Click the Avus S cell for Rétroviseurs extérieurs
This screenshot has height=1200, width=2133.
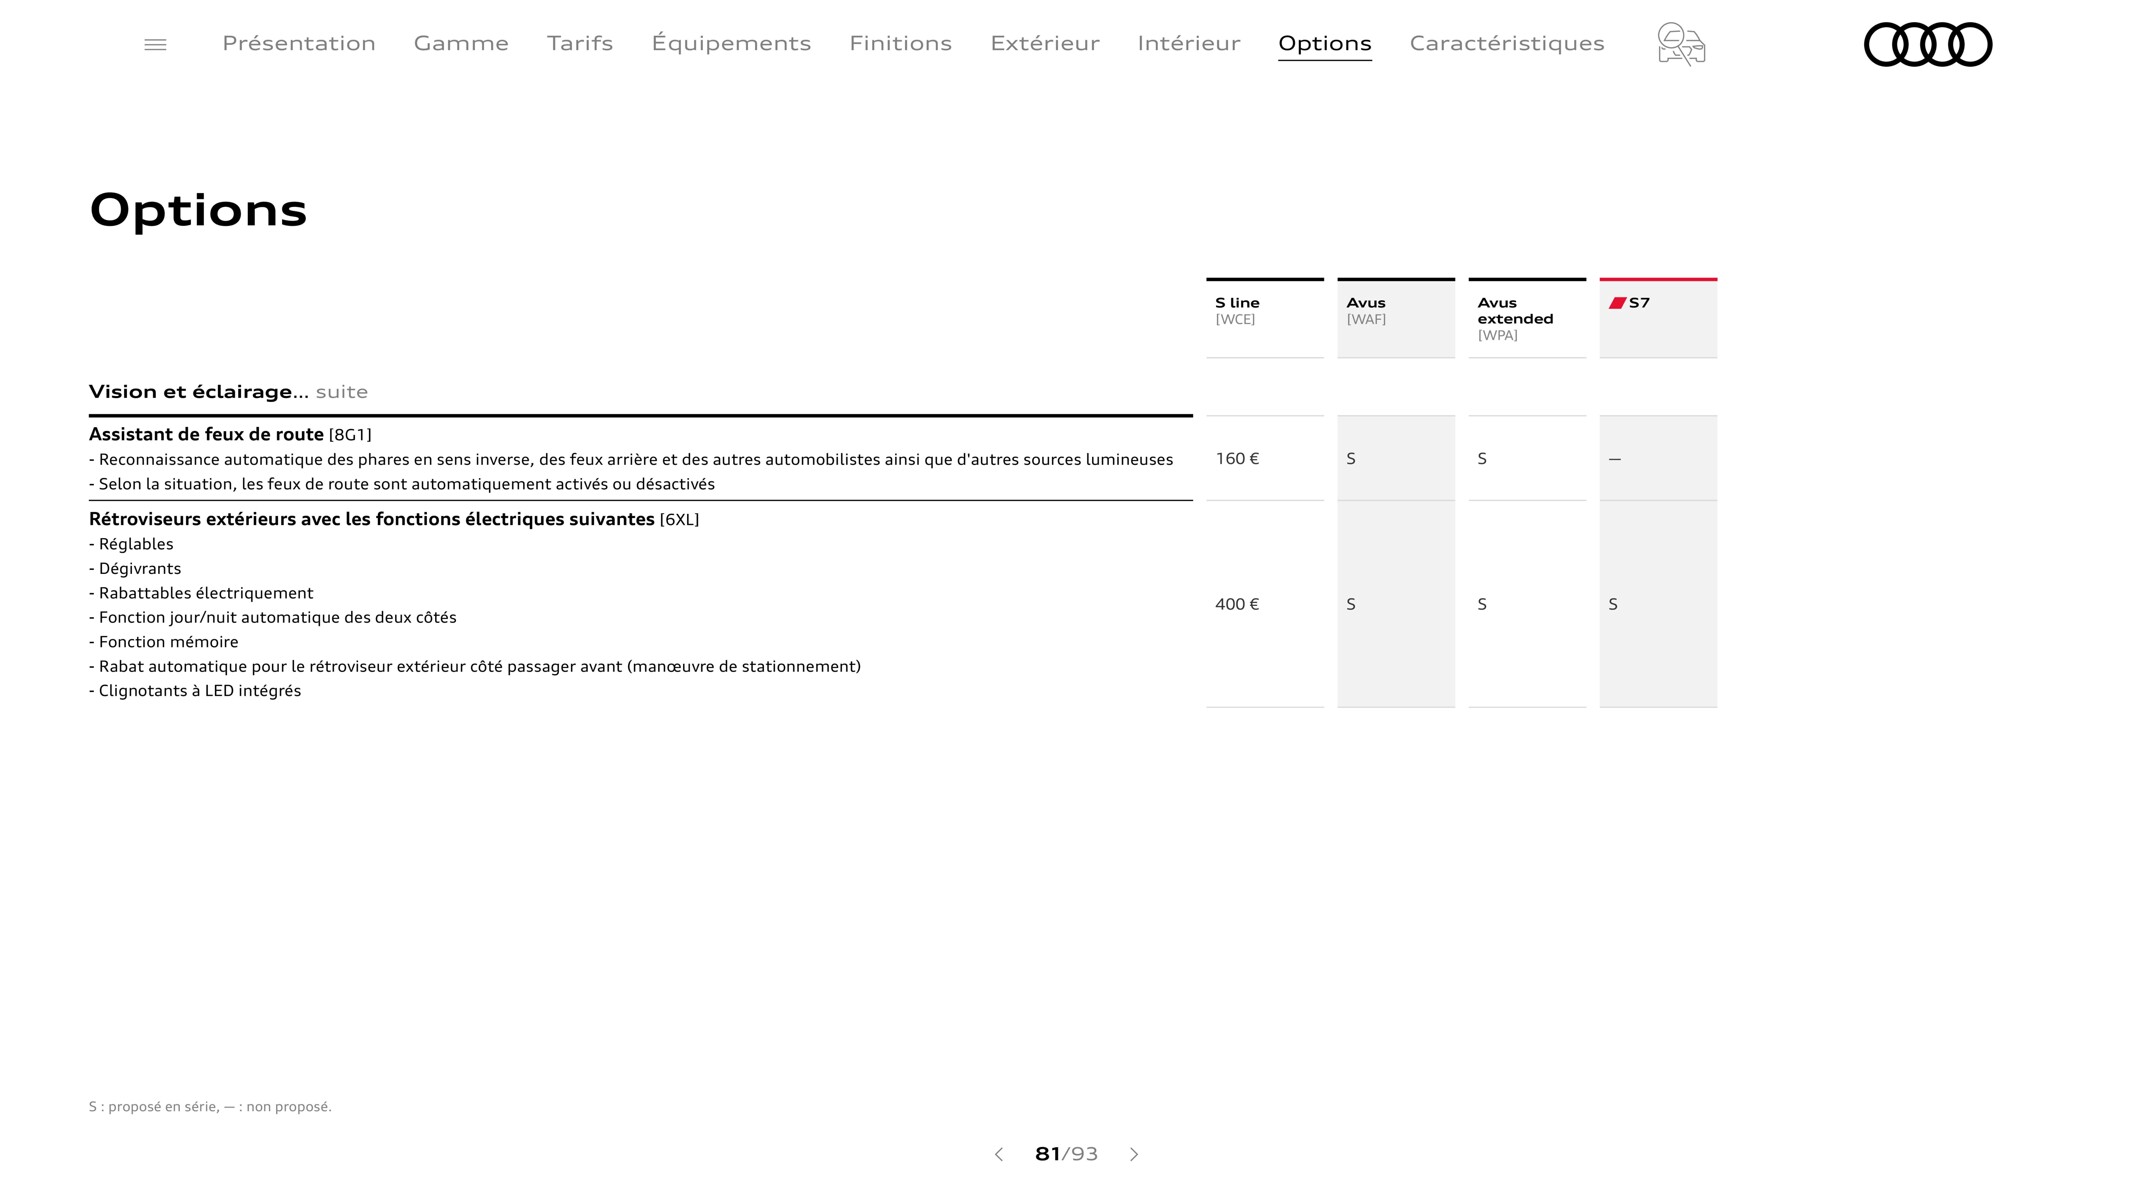(x=1396, y=604)
